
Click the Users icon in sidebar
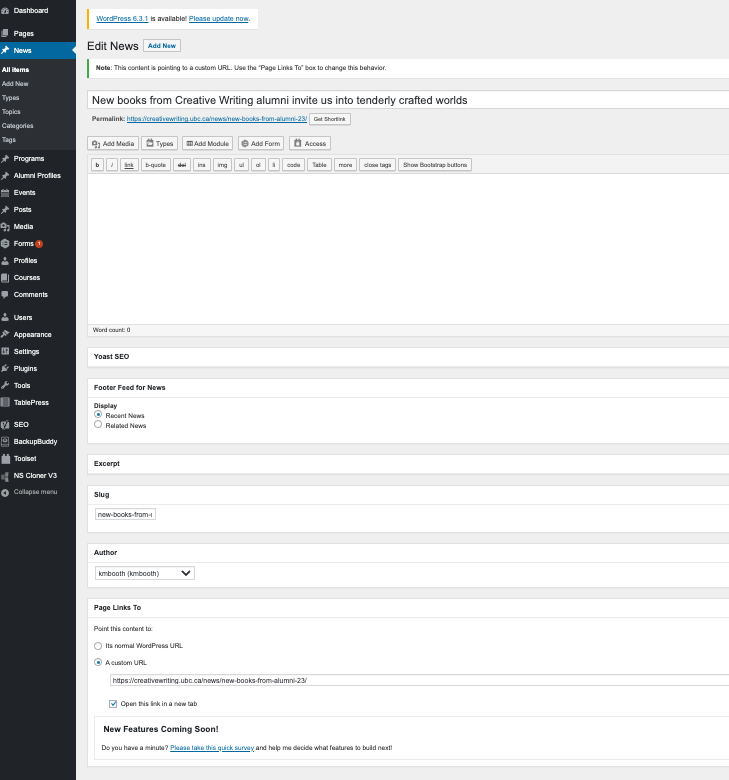[6, 318]
